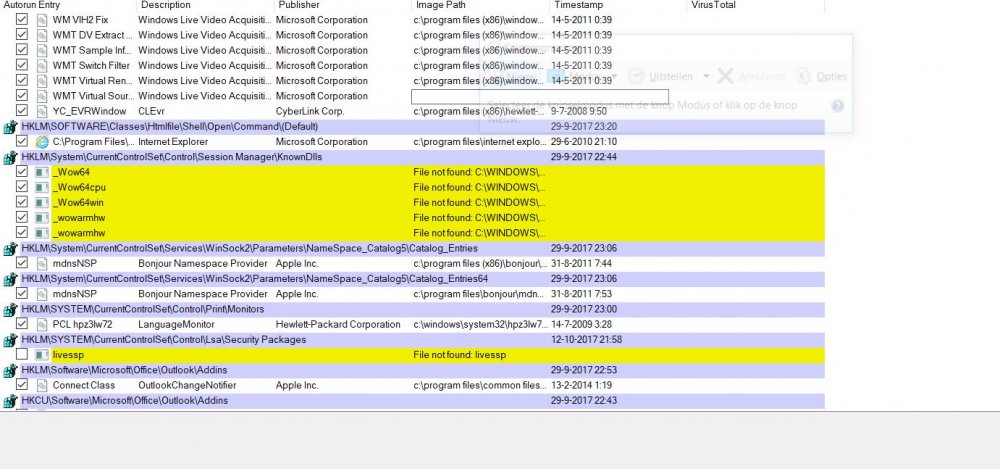This screenshot has height=469, width=1000.
Task: Click the registry icon beside the Htmlfile\Shell\Open\Command key
Action: [x=10, y=127]
